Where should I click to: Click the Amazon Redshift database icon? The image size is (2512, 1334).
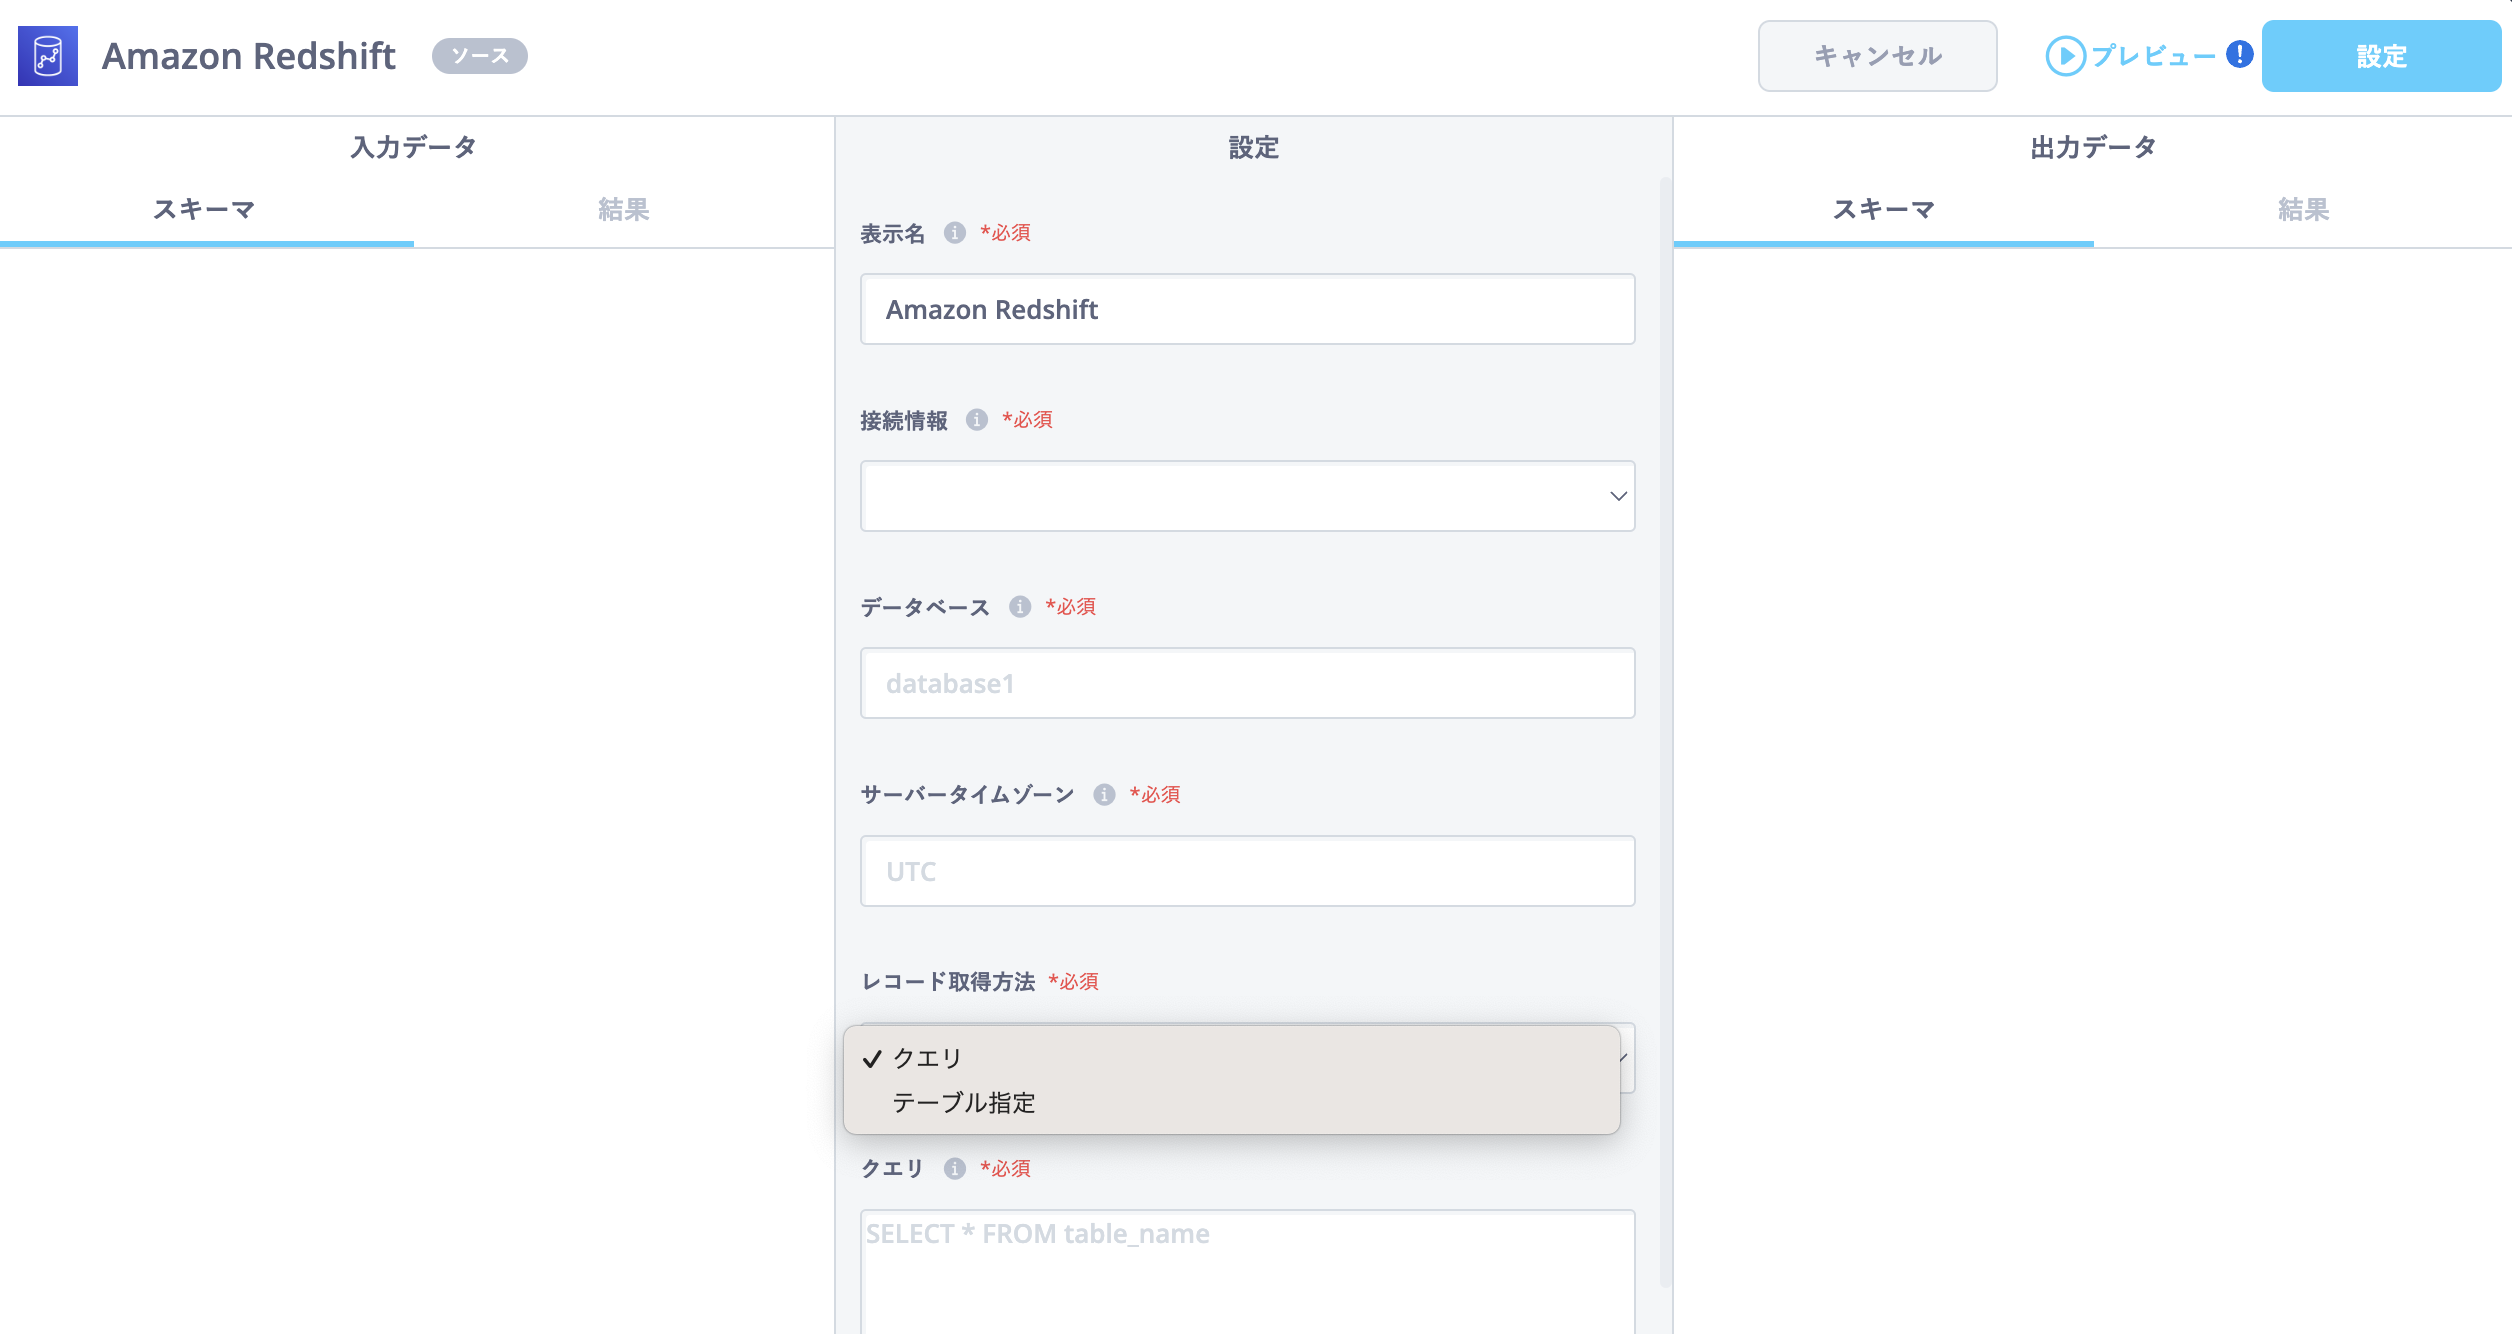point(48,56)
